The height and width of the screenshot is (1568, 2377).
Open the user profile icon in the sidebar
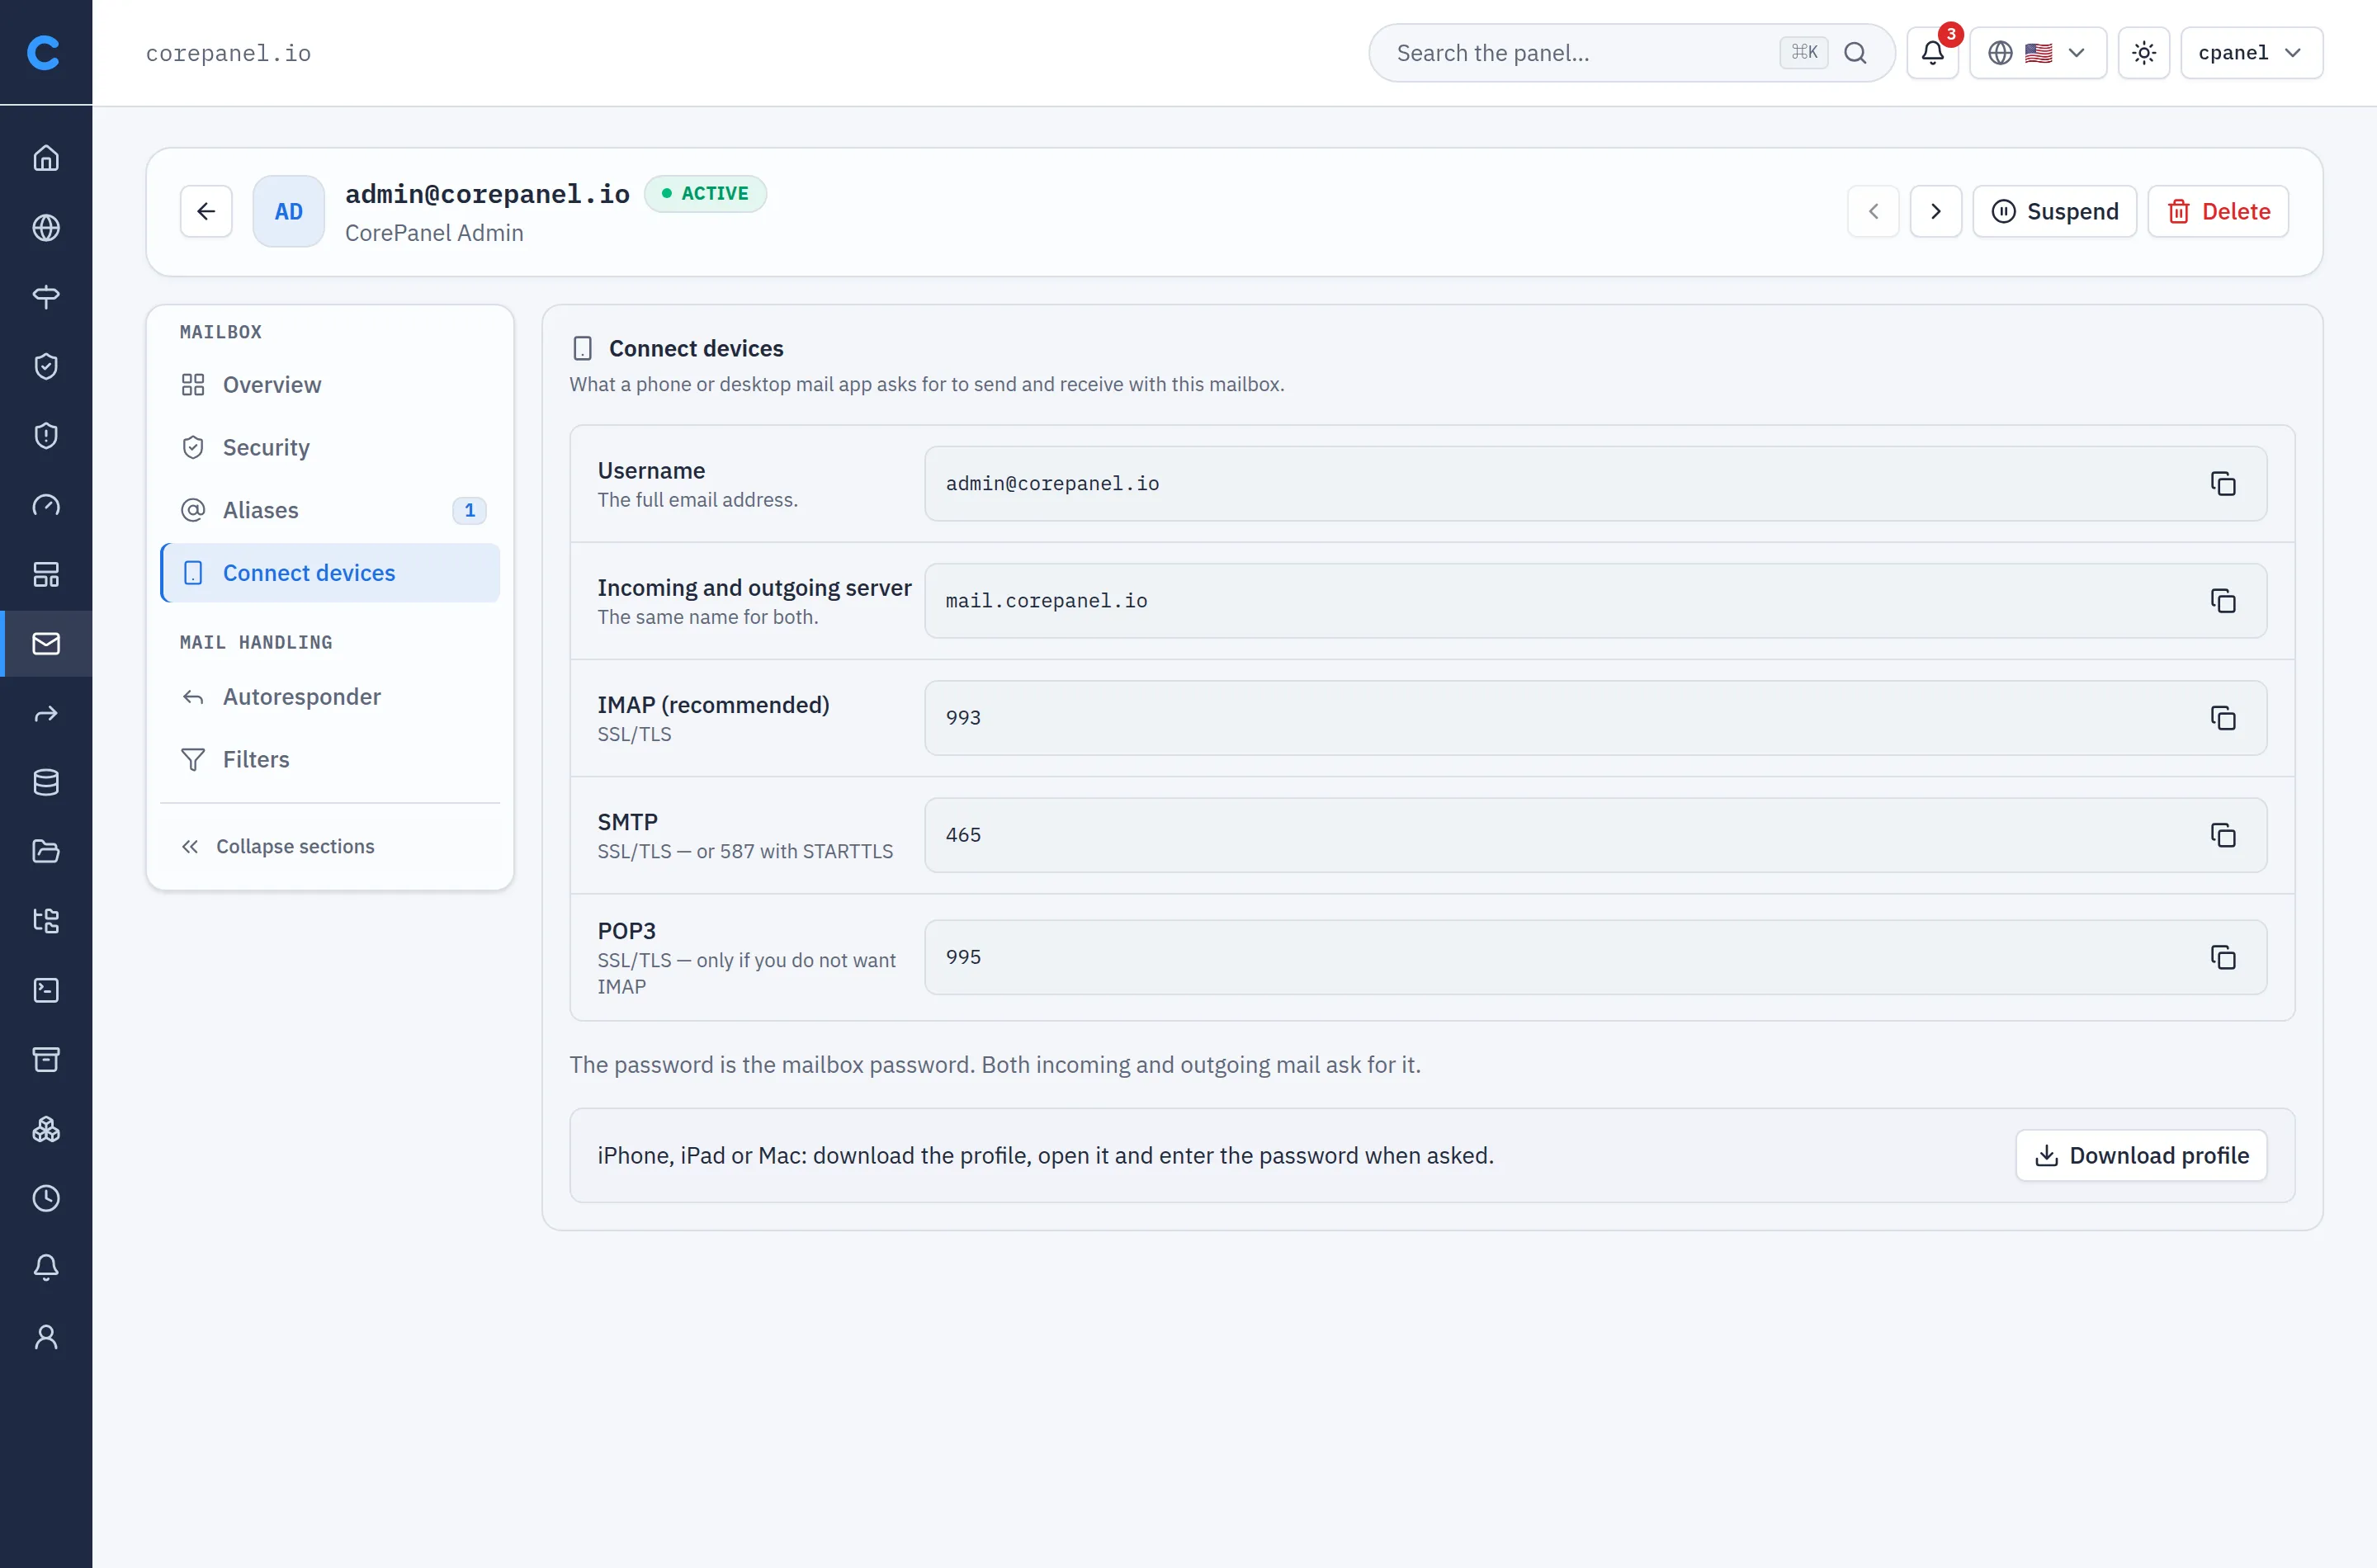click(x=46, y=1337)
